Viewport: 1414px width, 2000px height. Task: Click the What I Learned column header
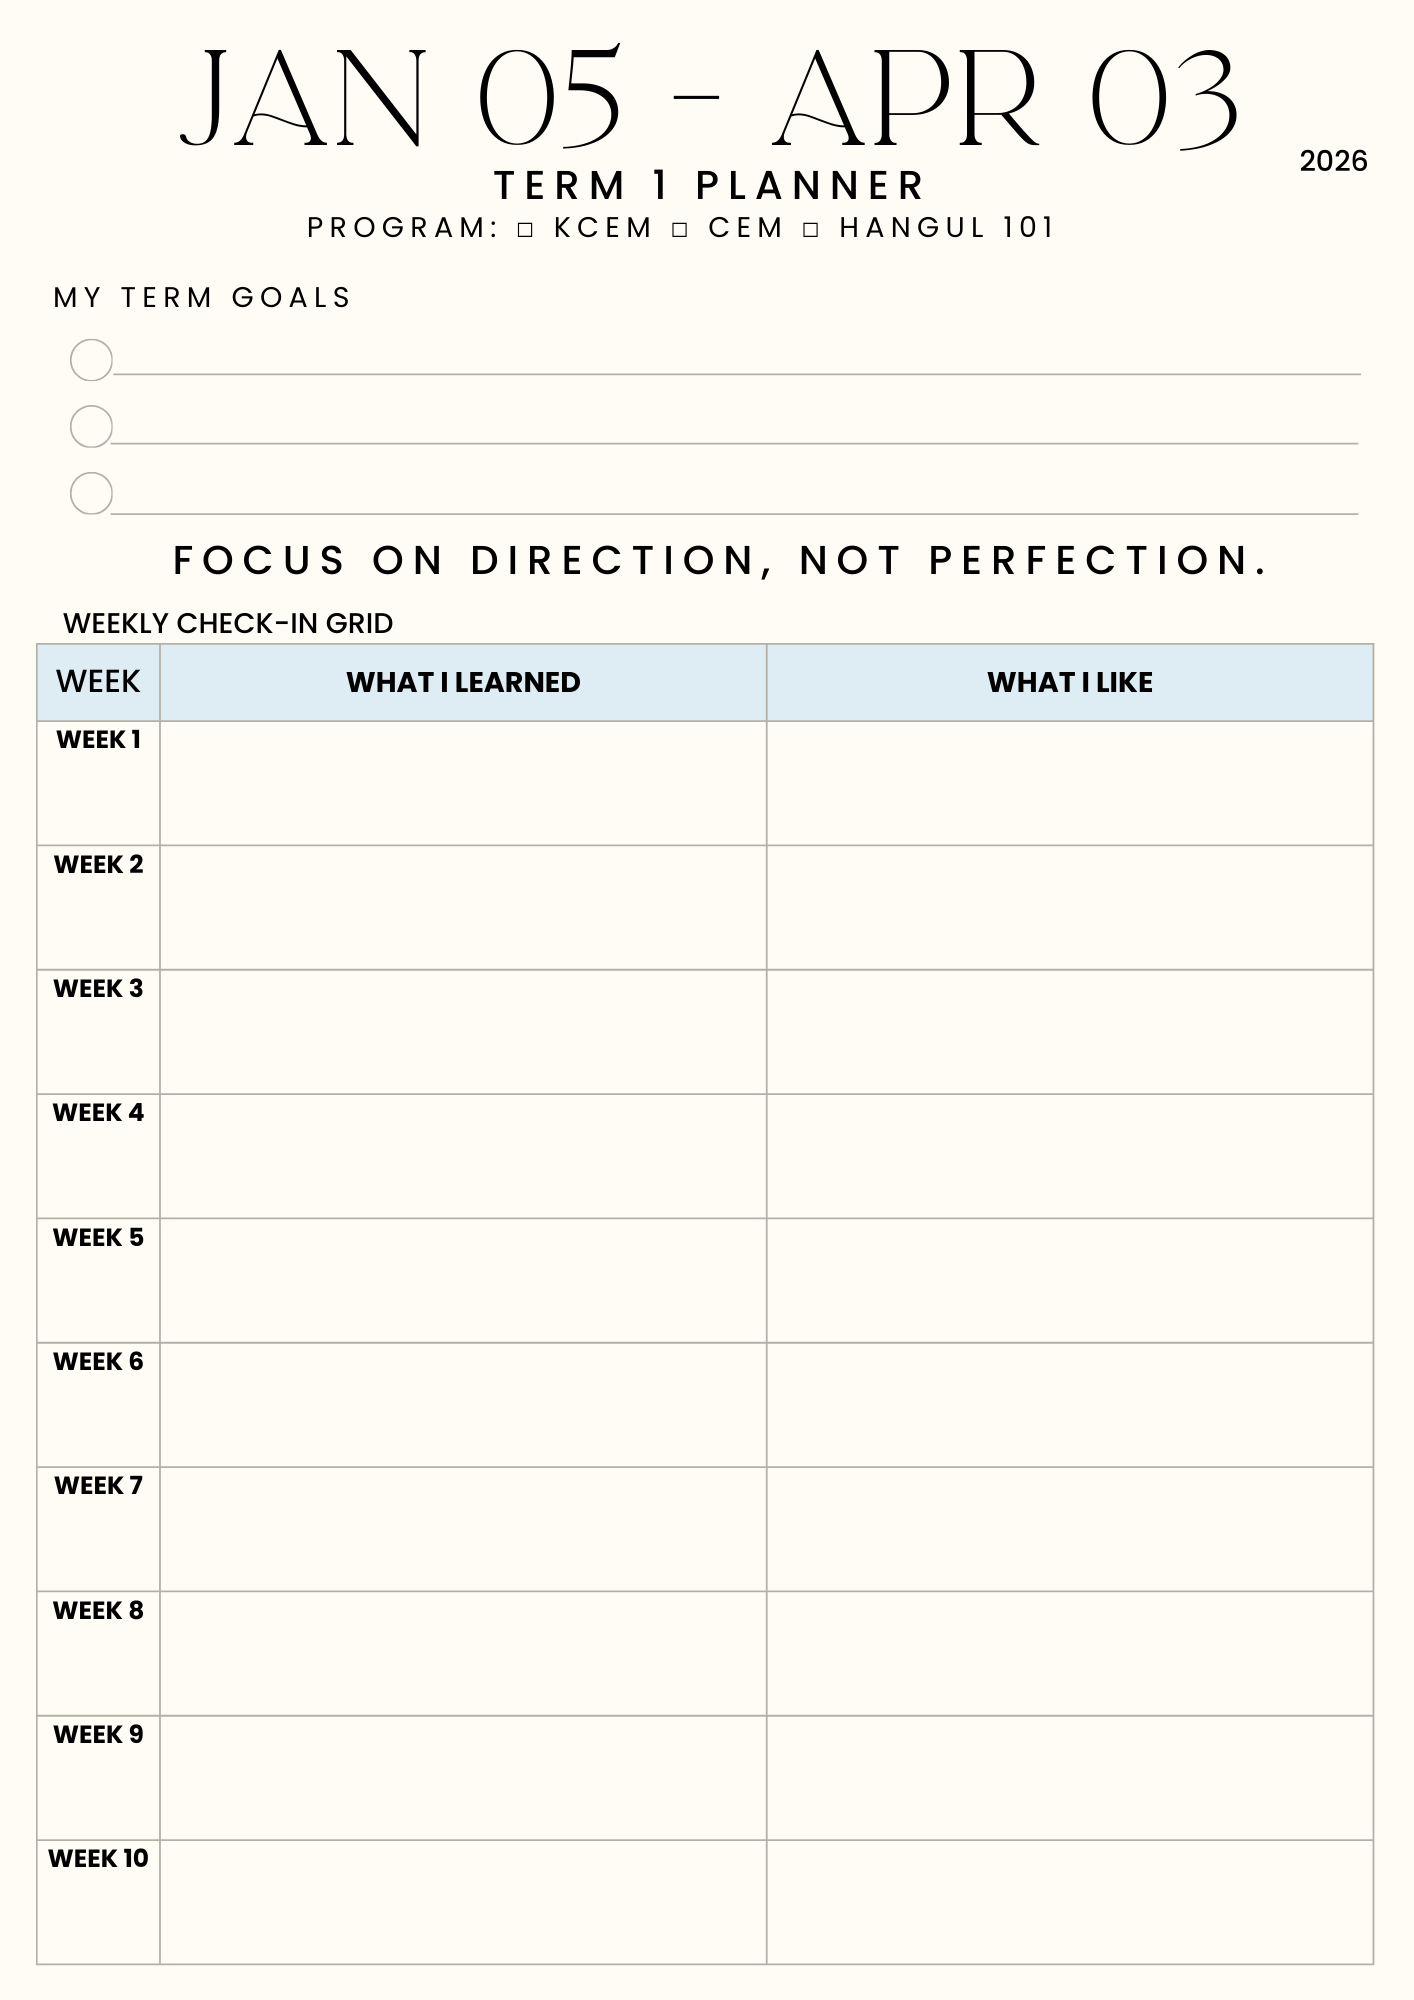[x=463, y=682]
